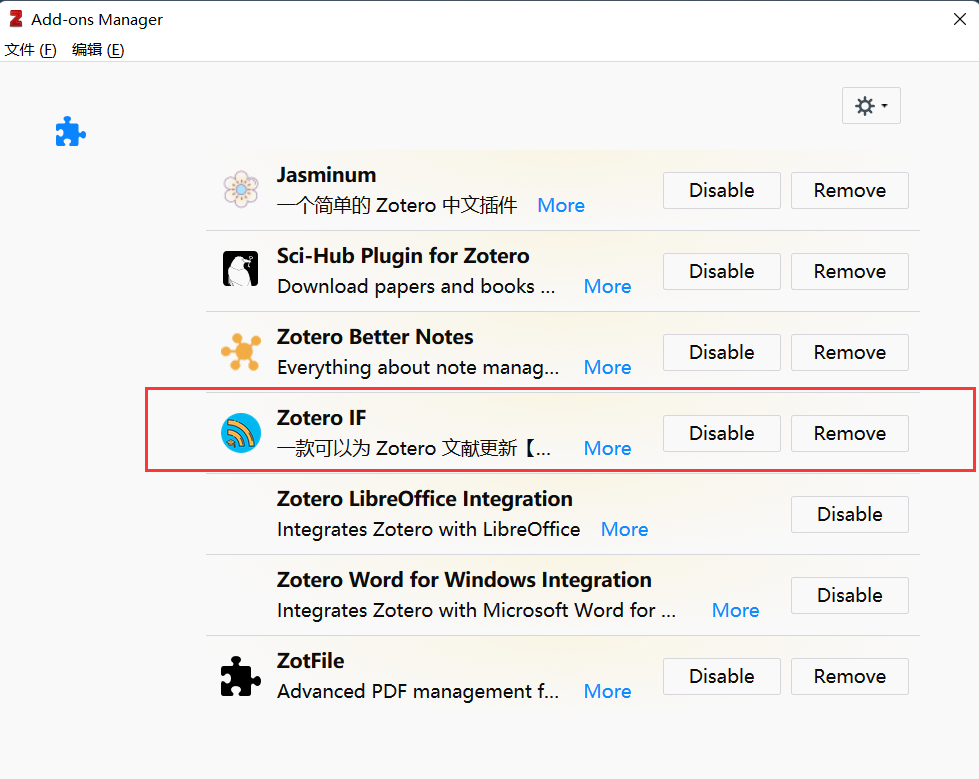Screen dimensions: 979x779
Task: Open the gear tools dropdown
Action: [x=871, y=105]
